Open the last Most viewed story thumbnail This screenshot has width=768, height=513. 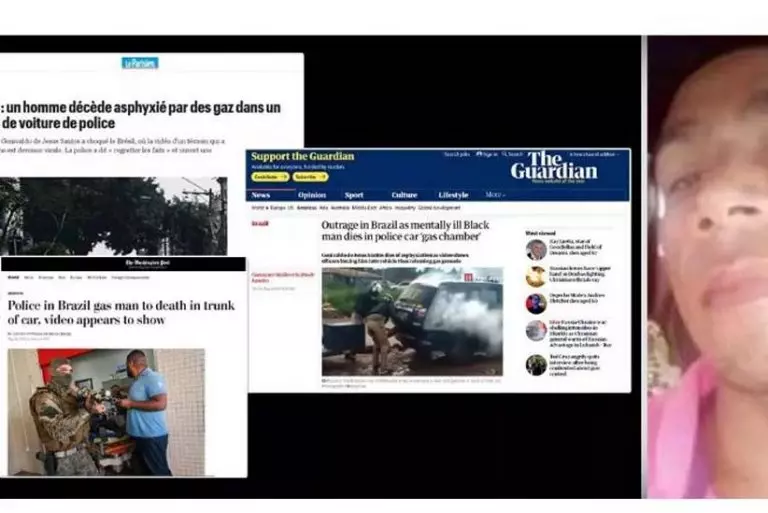tap(537, 364)
